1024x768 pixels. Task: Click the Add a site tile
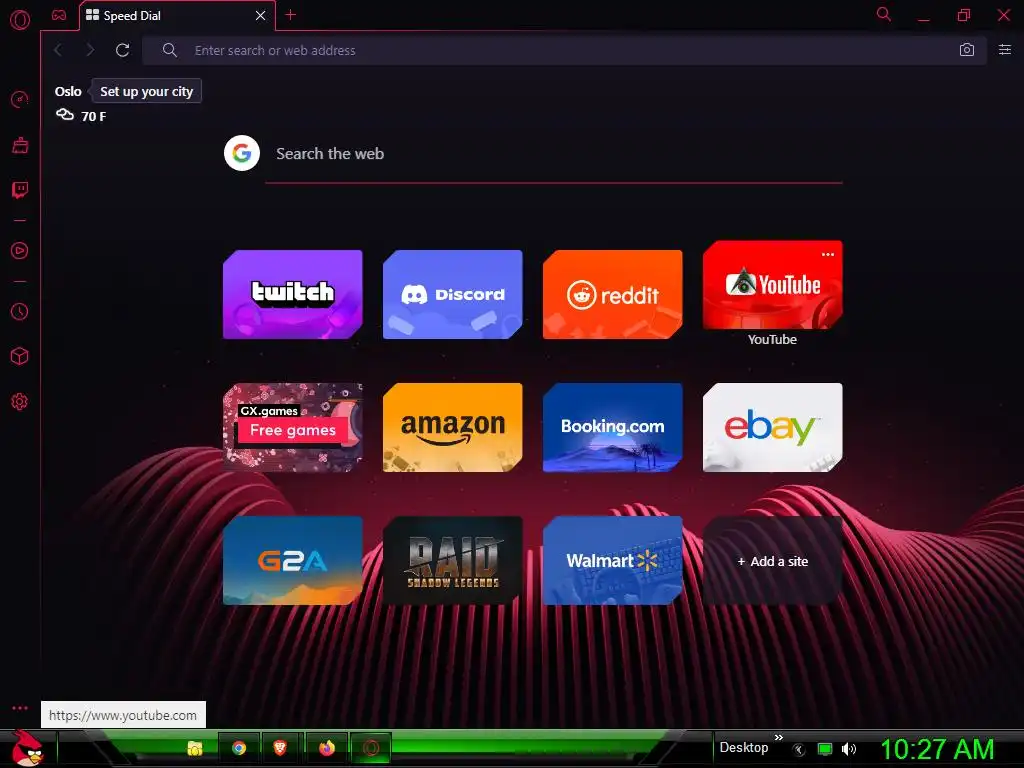point(773,561)
